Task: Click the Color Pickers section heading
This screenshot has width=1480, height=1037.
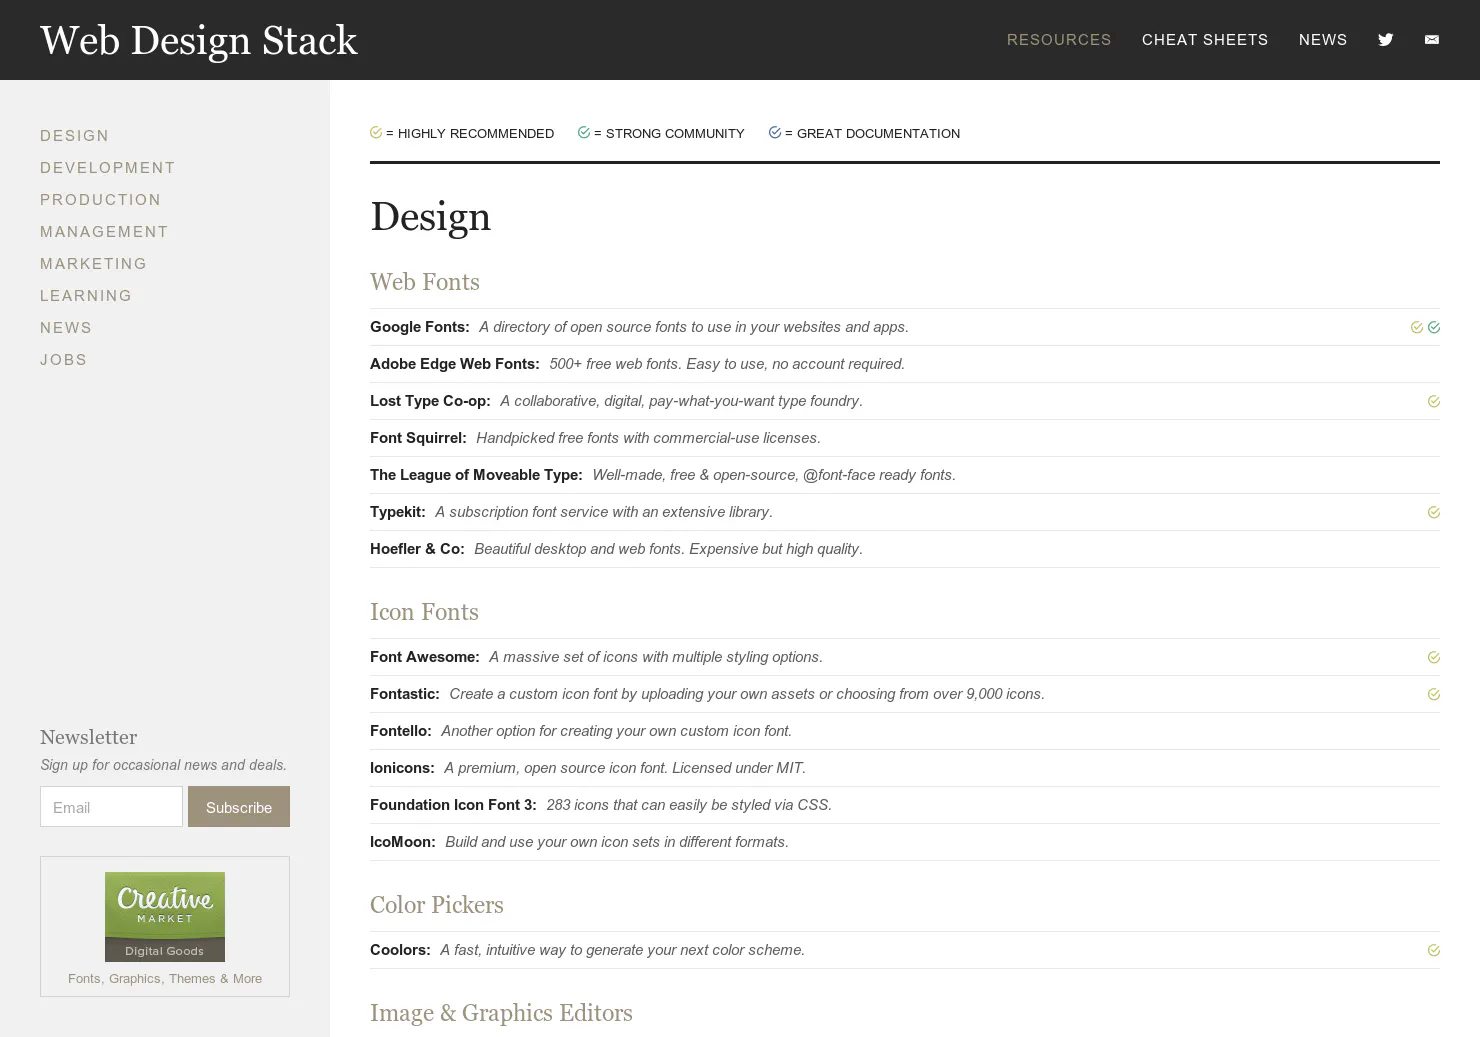Action: point(437,905)
